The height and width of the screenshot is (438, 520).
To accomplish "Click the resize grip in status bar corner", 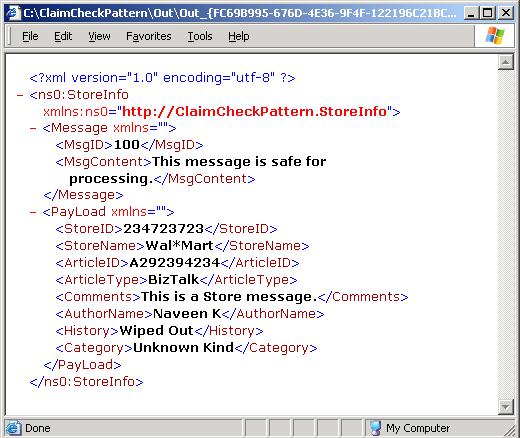I will click(509, 430).
